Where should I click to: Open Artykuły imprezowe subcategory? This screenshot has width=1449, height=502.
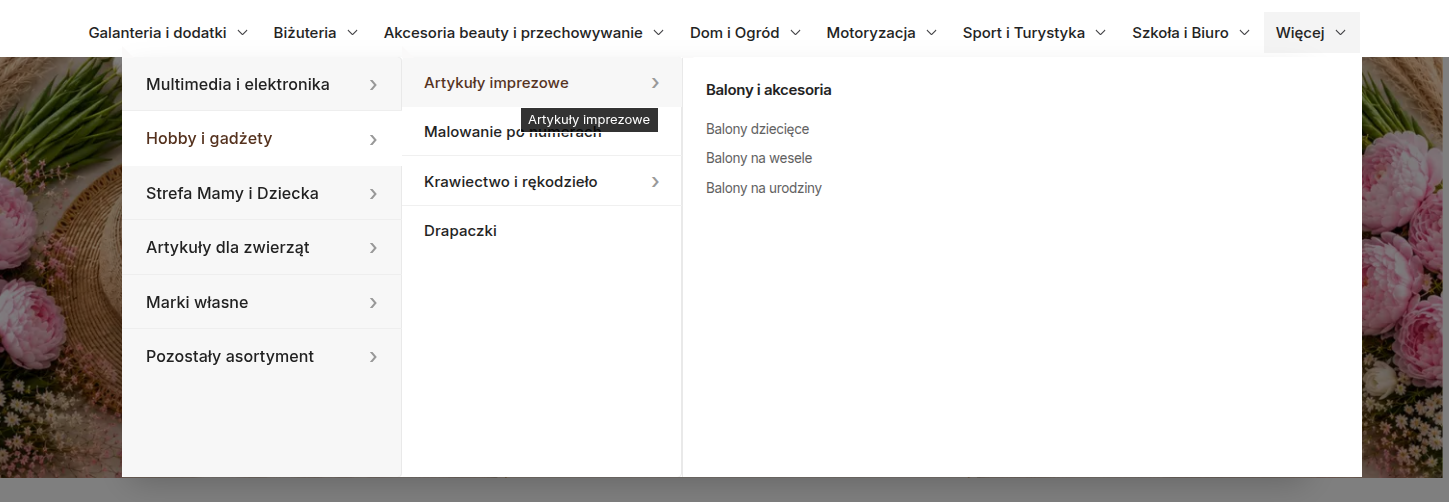[x=542, y=82]
